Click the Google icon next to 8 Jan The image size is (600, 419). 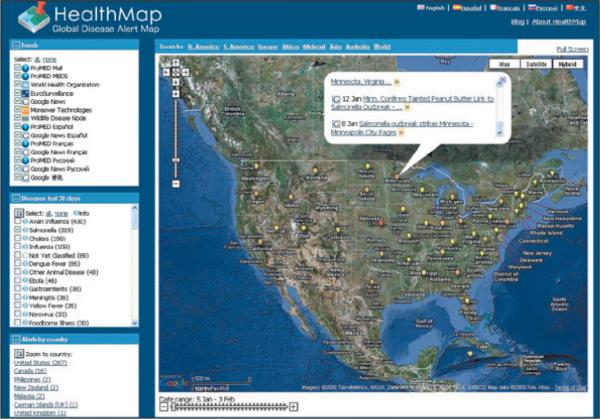pos(335,124)
